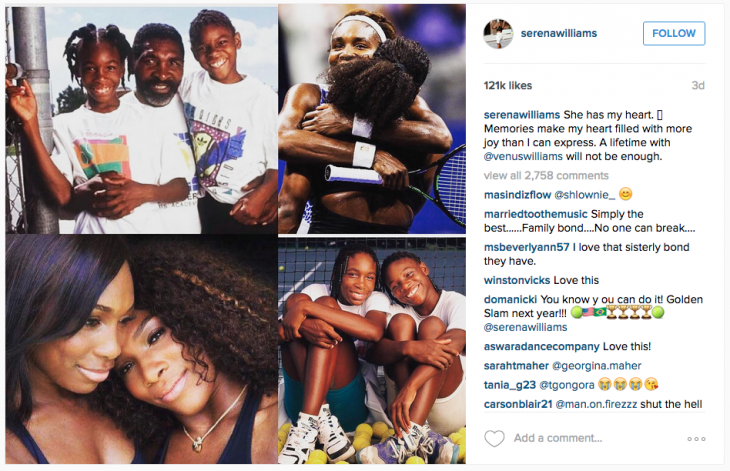Open masindizflow commenter profile

tap(517, 195)
